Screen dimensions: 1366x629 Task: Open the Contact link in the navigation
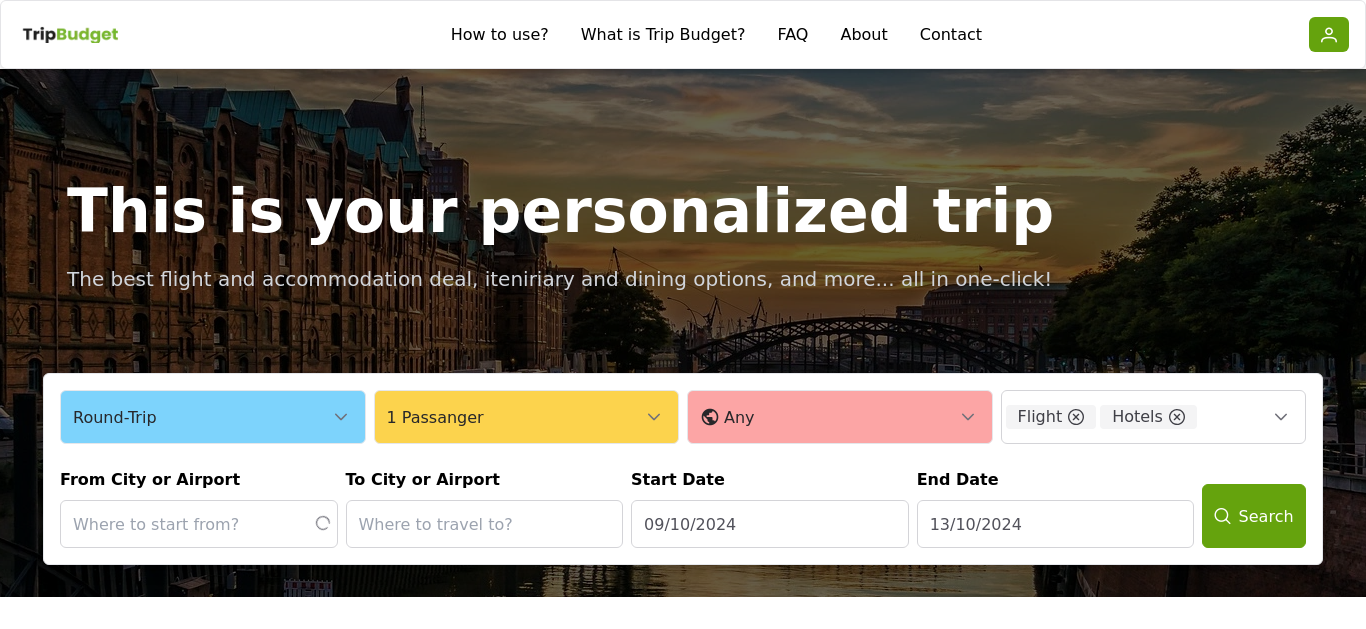coord(951,35)
